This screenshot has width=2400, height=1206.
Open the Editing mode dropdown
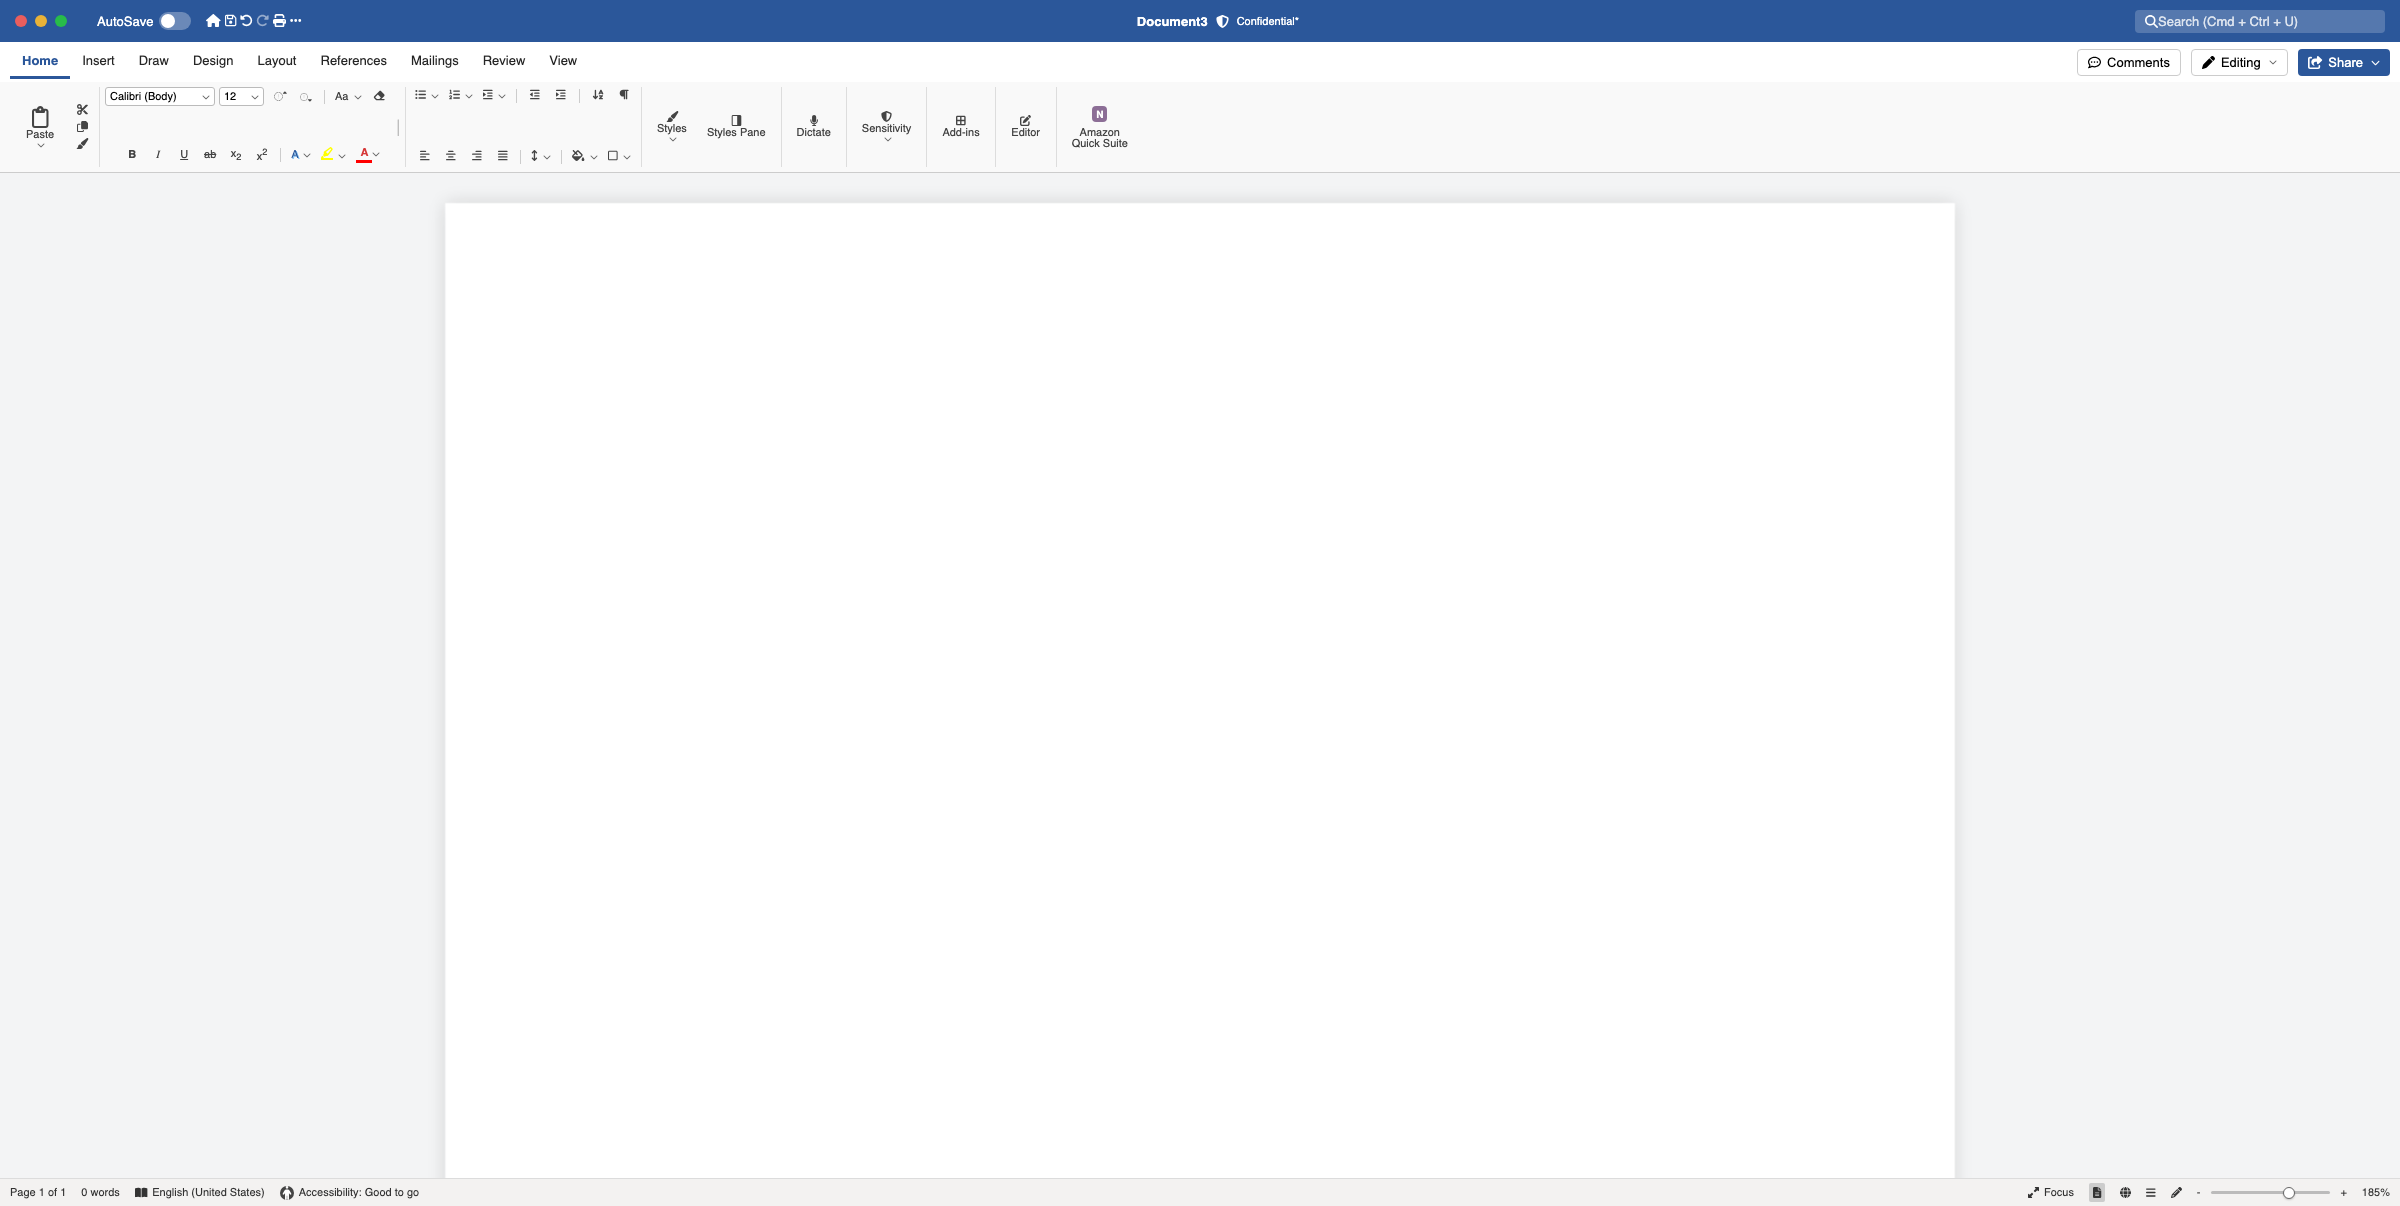[x=2239, y=62]
